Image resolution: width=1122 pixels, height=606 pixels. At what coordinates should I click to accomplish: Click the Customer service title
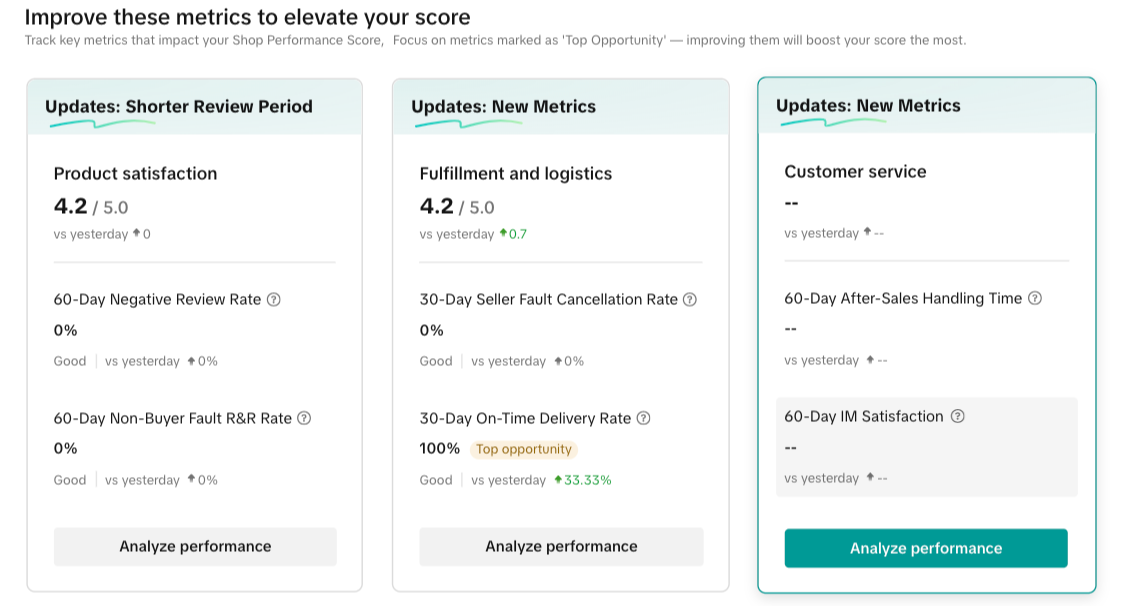coord(855,171)
